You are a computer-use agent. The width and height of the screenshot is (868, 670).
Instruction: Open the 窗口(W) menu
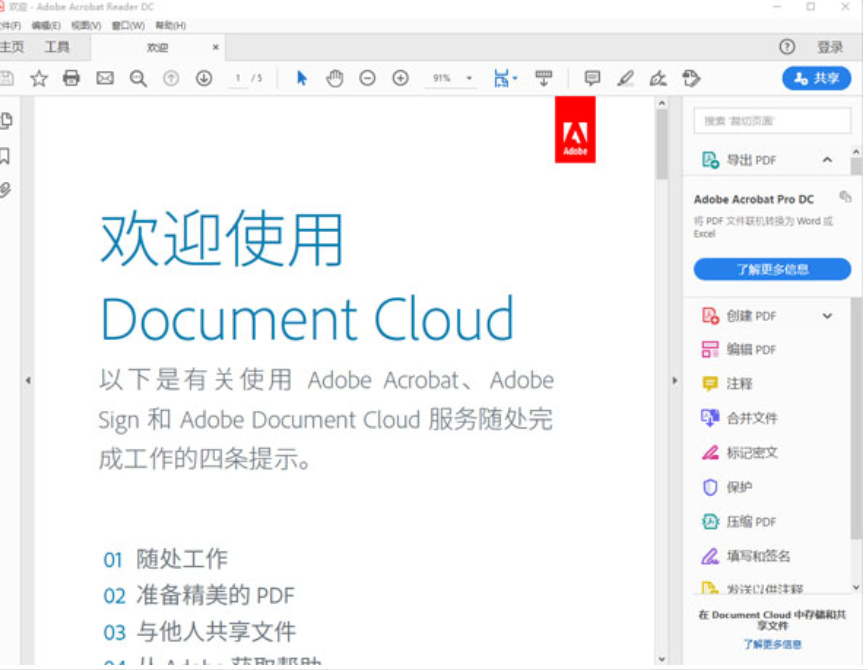point(128,25)
